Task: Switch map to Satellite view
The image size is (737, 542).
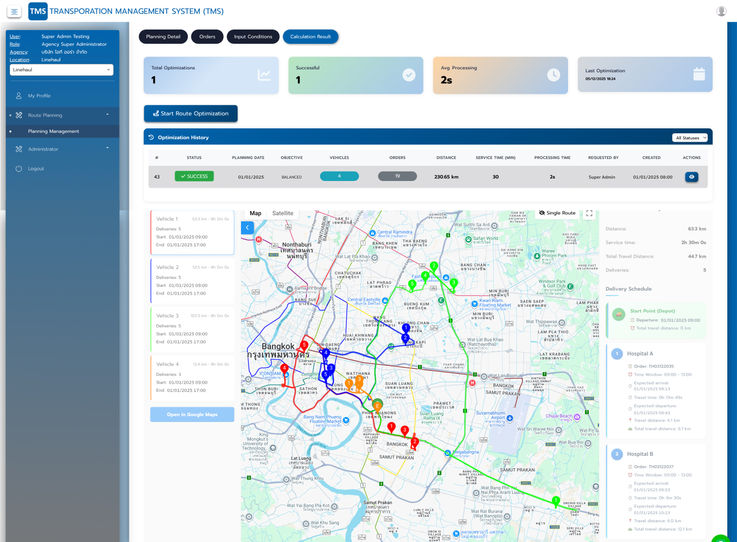Action: point(282,213)
